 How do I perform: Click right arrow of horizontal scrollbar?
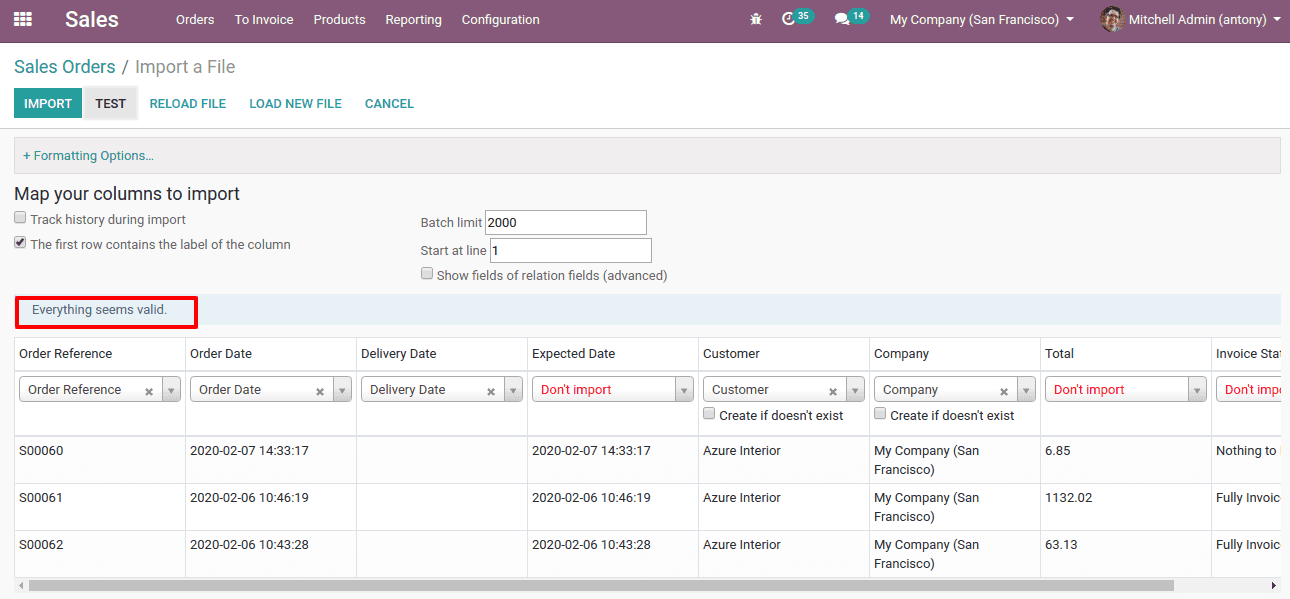tap(1273, 585)
